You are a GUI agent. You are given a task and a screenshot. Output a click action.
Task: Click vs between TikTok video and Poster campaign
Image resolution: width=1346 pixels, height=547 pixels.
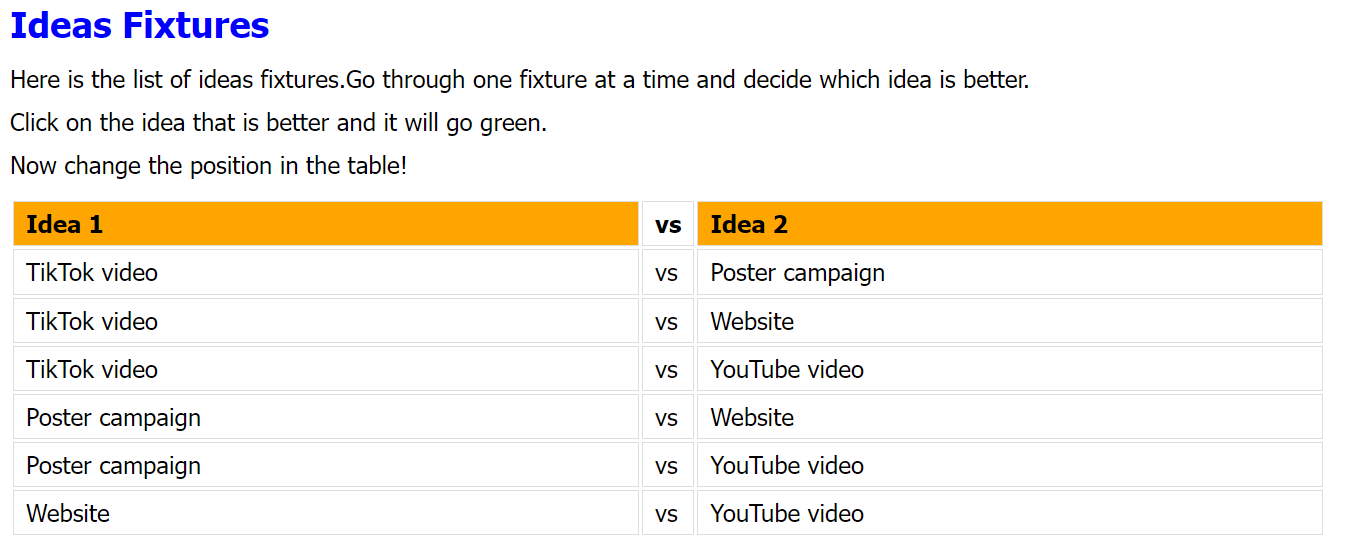tap(667, 273)
